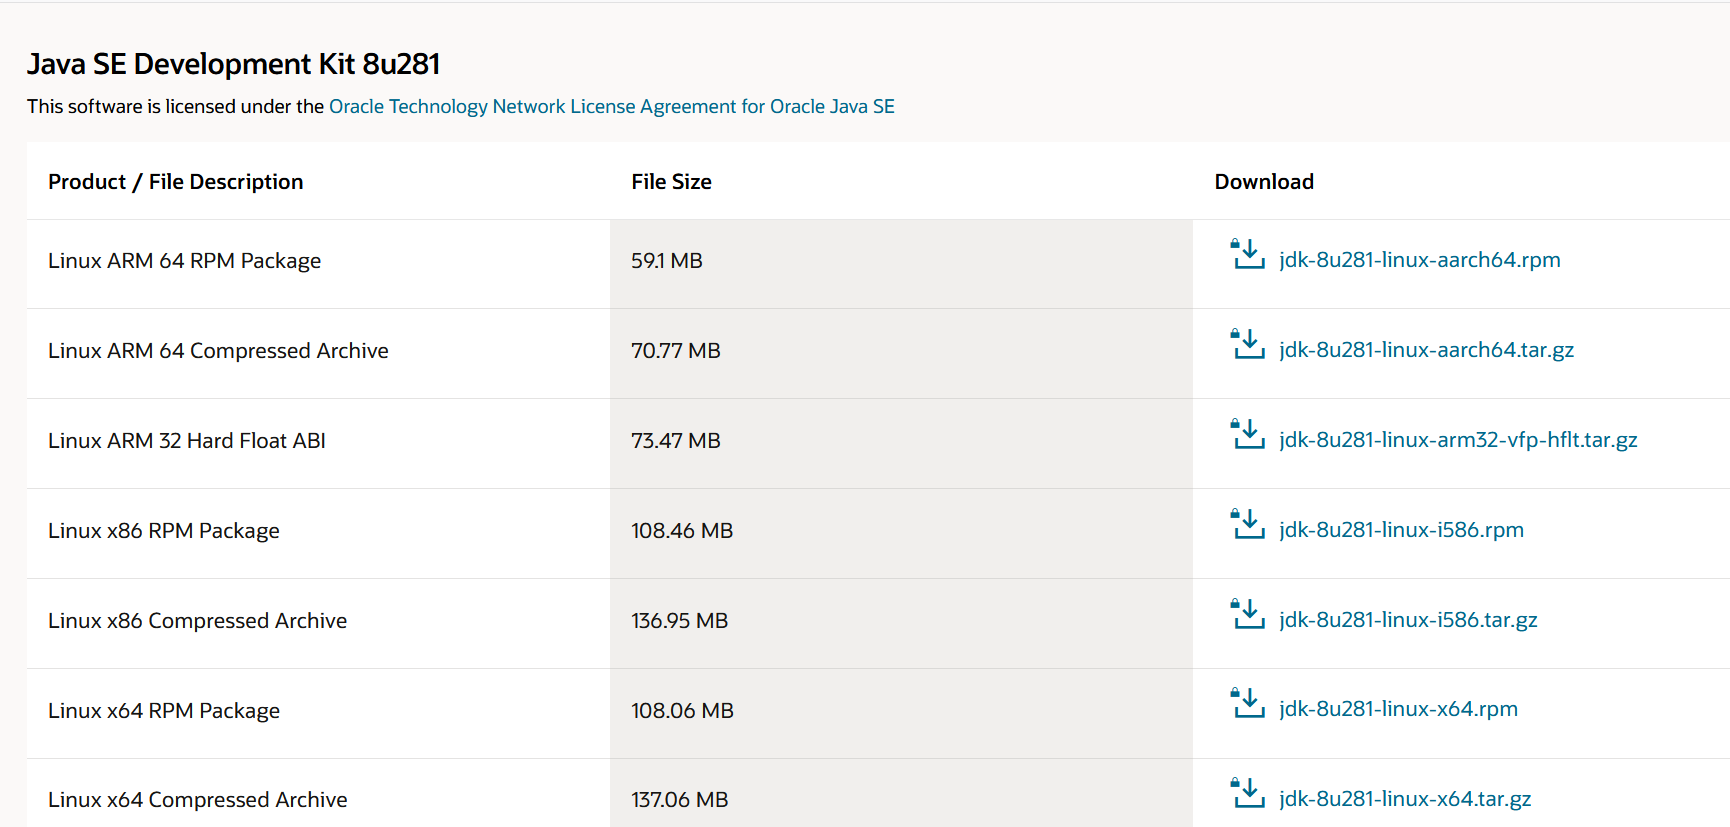The image size is (1730, 827).
Task: Click the Product / File Description column header
Action: (176, 182)
